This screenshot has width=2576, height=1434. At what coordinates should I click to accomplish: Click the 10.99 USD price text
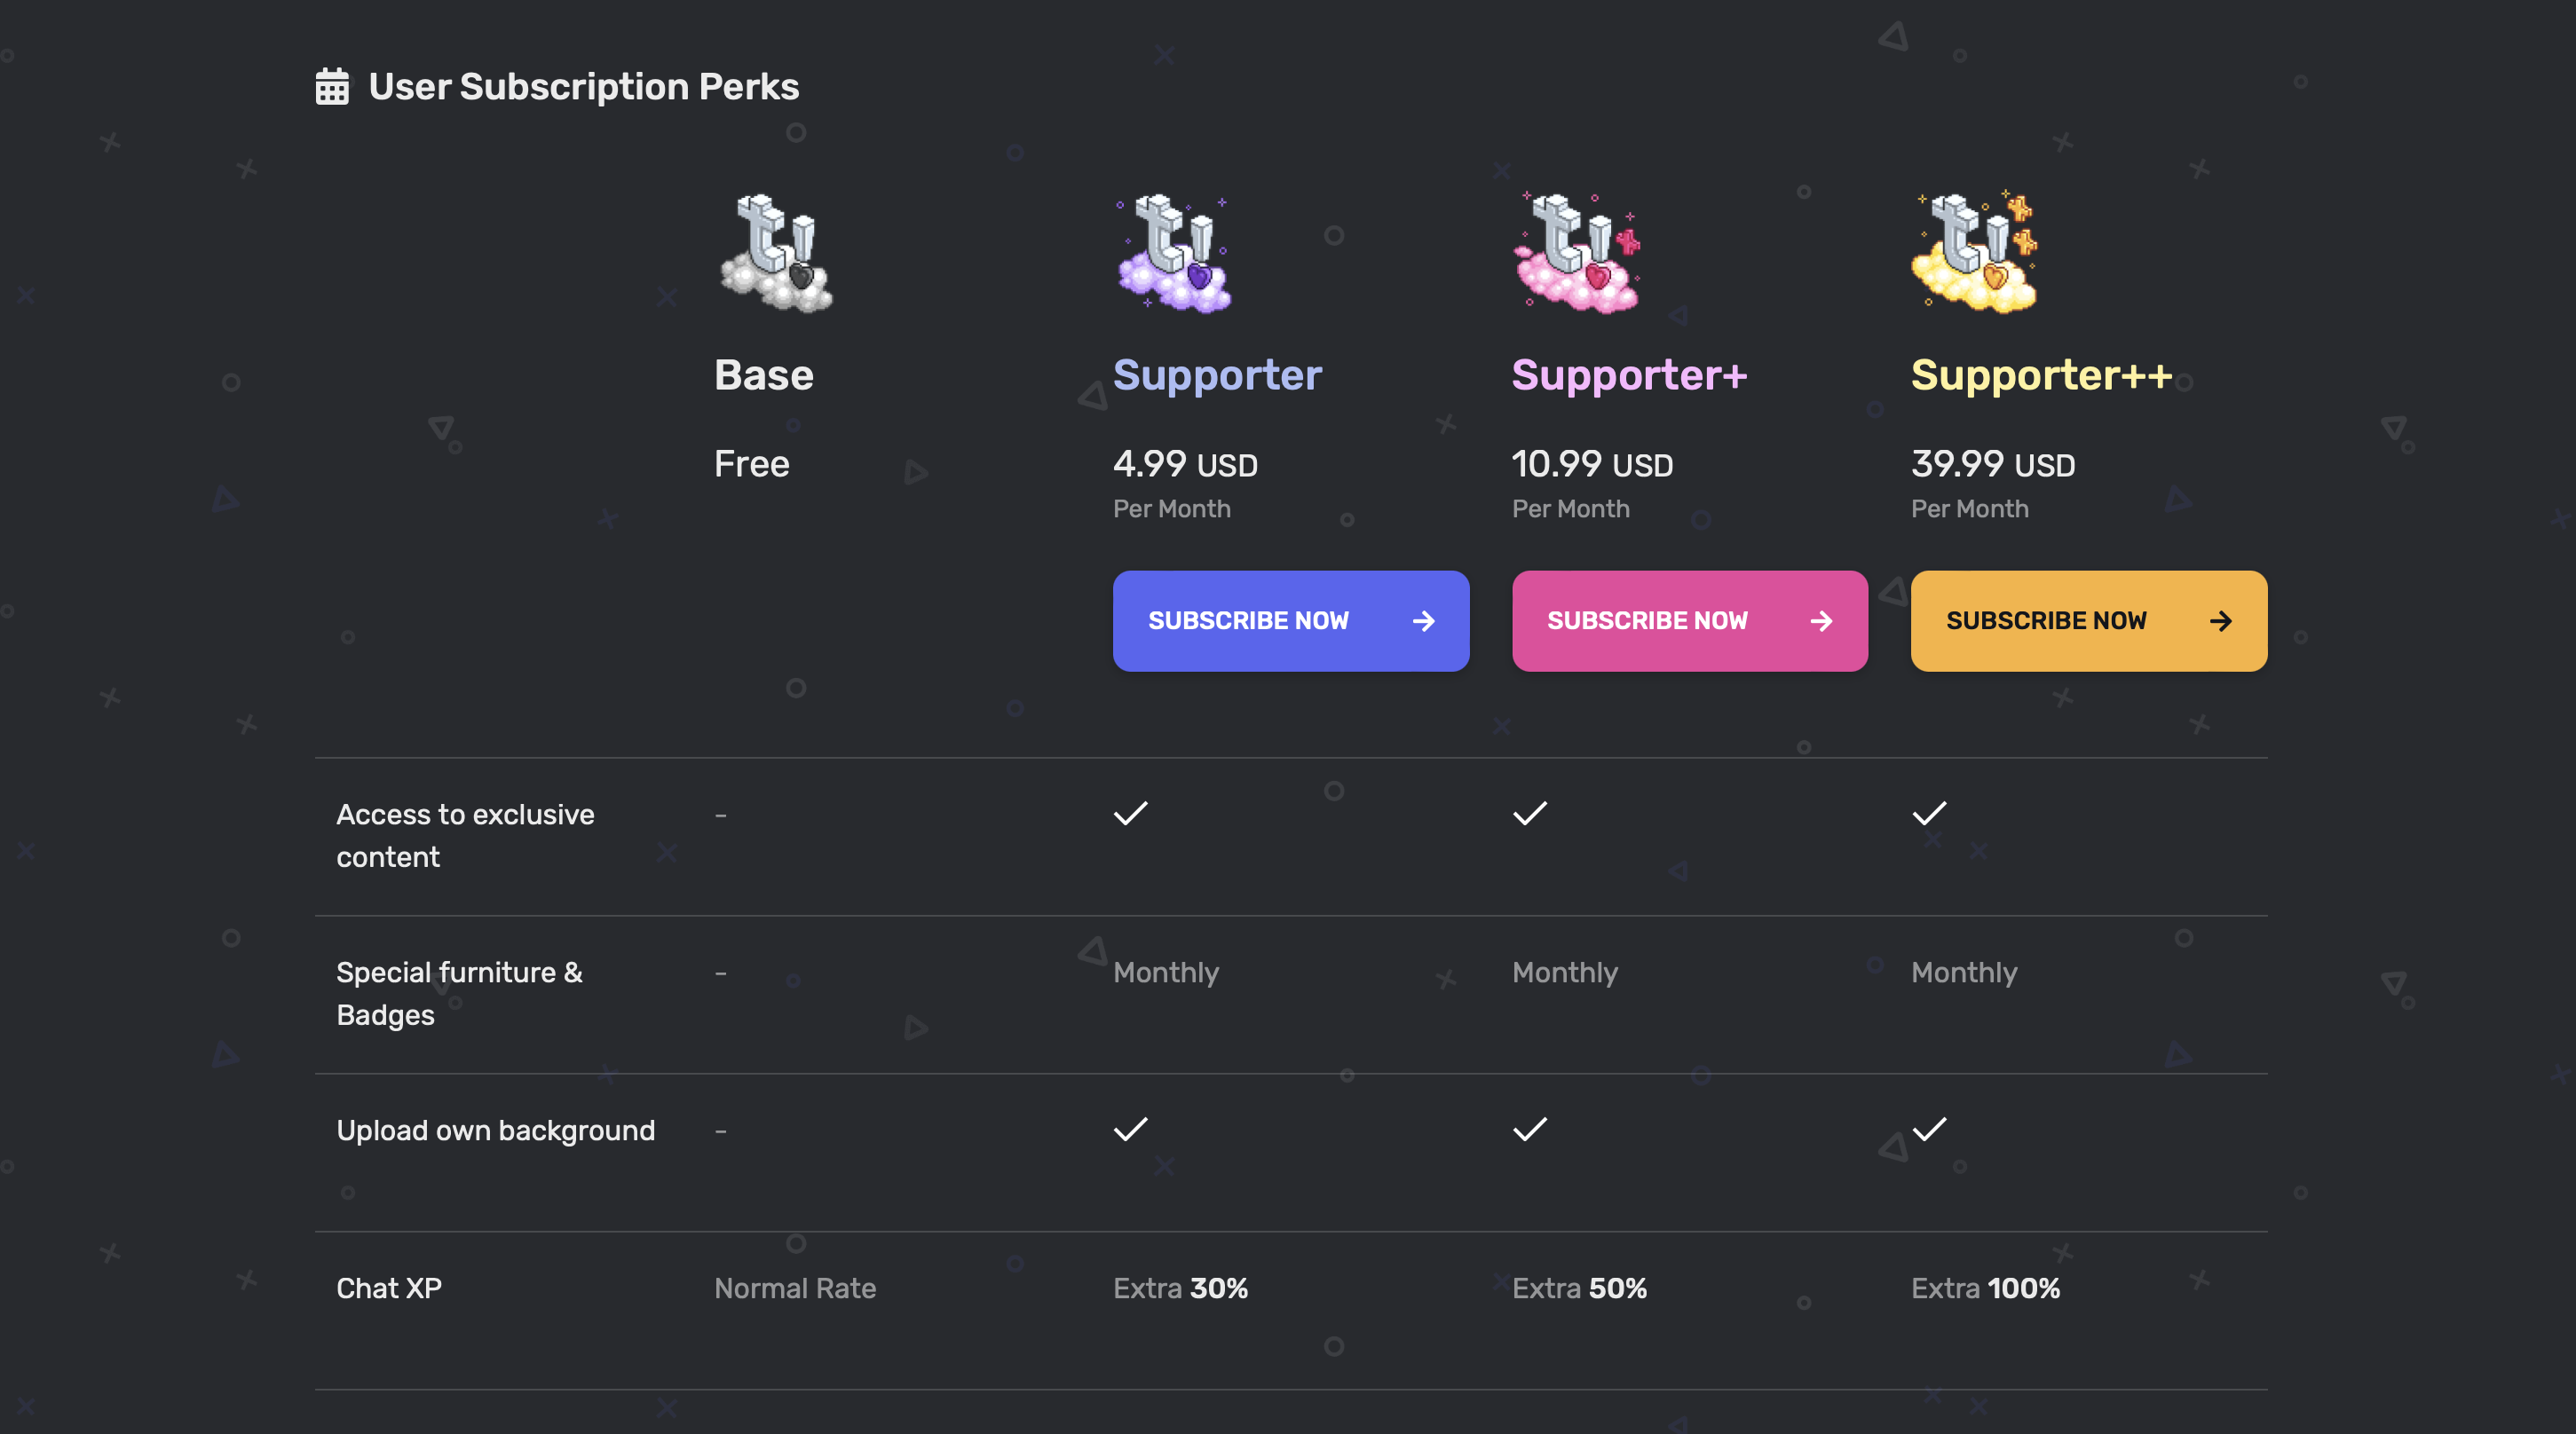point(1592,464)
